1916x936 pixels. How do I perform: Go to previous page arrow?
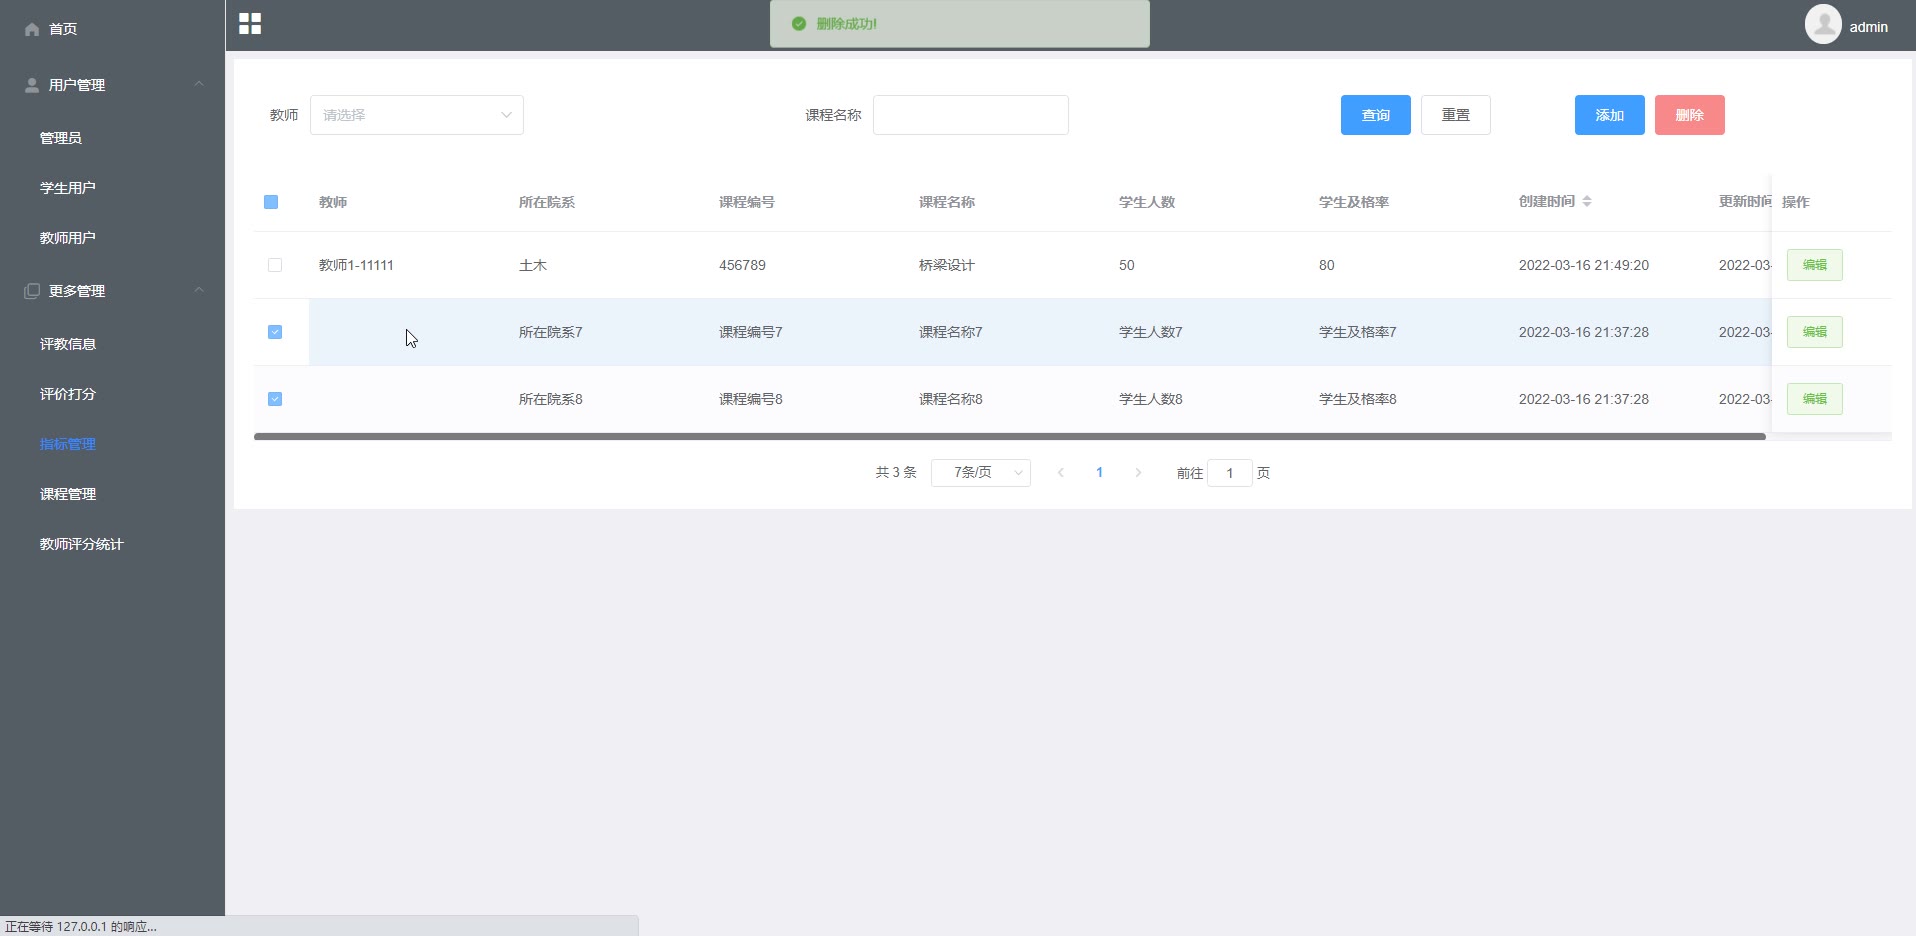coord(1061,473)
